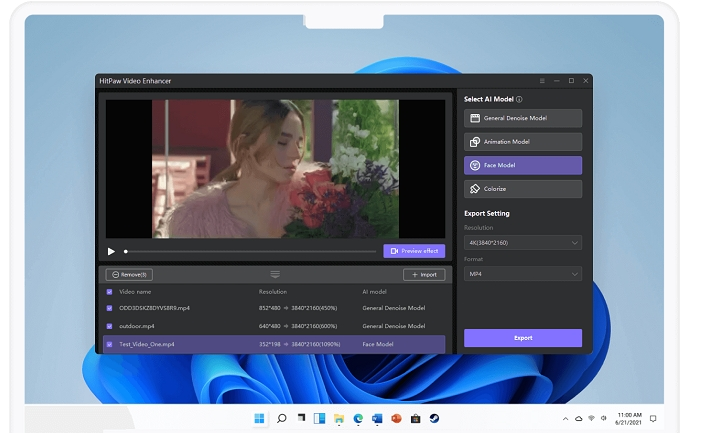Play the video preview
The width and height of the screenshot is (714, 433).
click(x=111, y=251)
